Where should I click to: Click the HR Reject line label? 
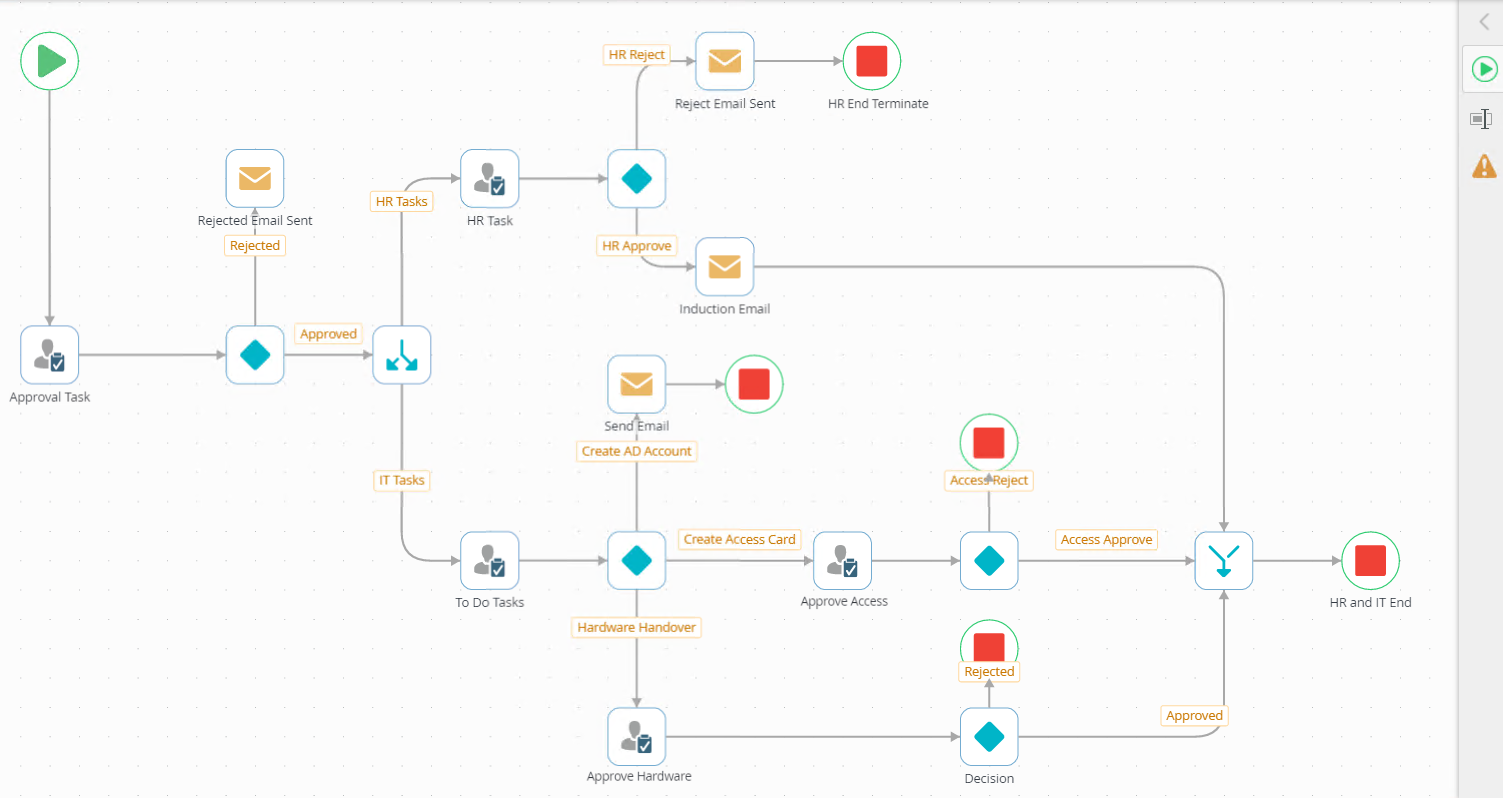[637, 54]
